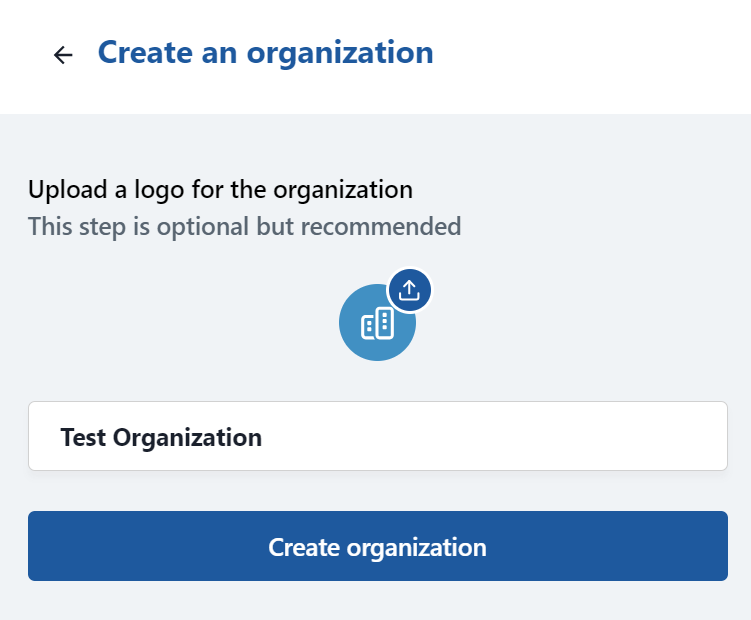Tap the left-pointing arrow beside the title

click(63, 55)
